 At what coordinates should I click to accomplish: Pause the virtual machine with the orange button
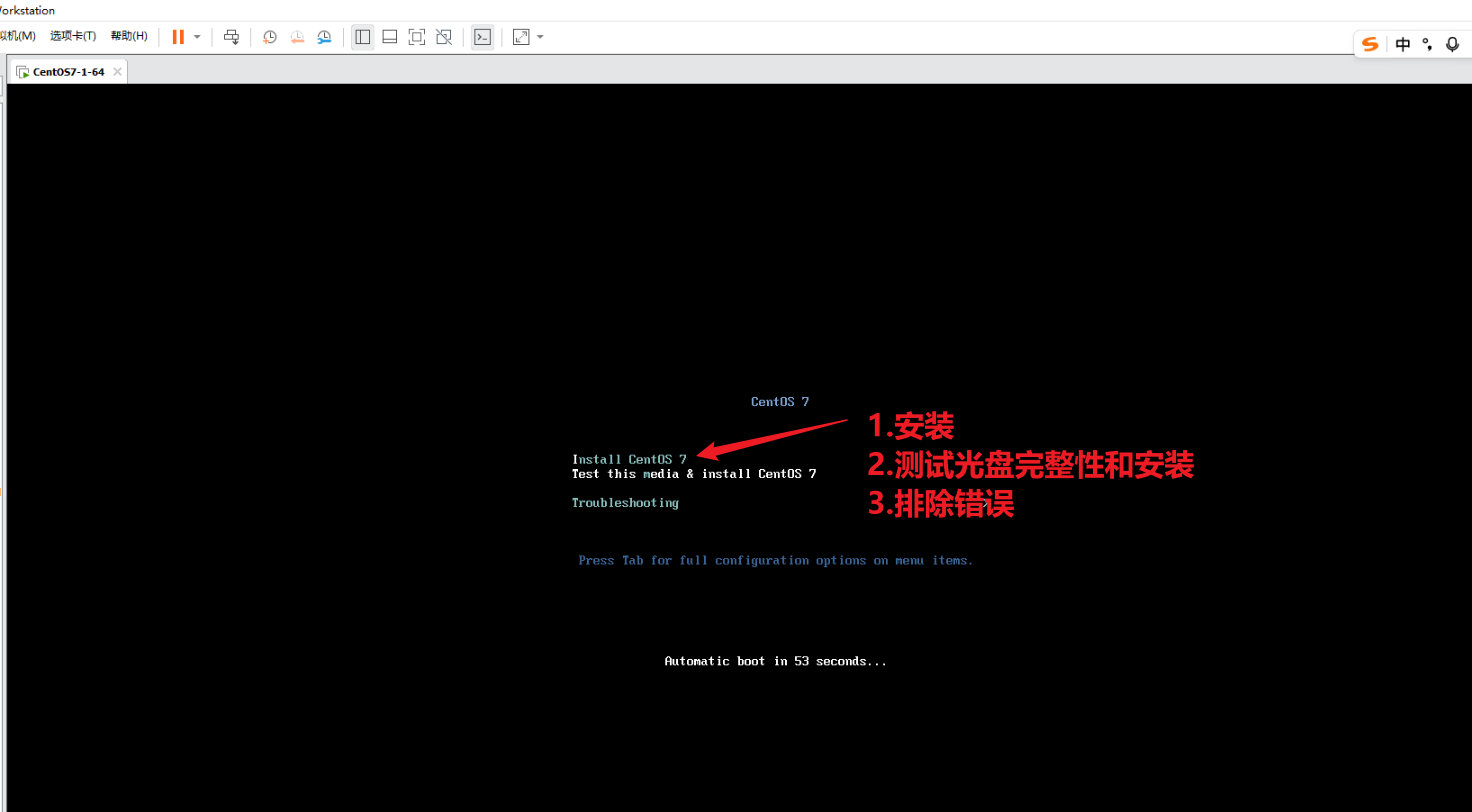178,37
